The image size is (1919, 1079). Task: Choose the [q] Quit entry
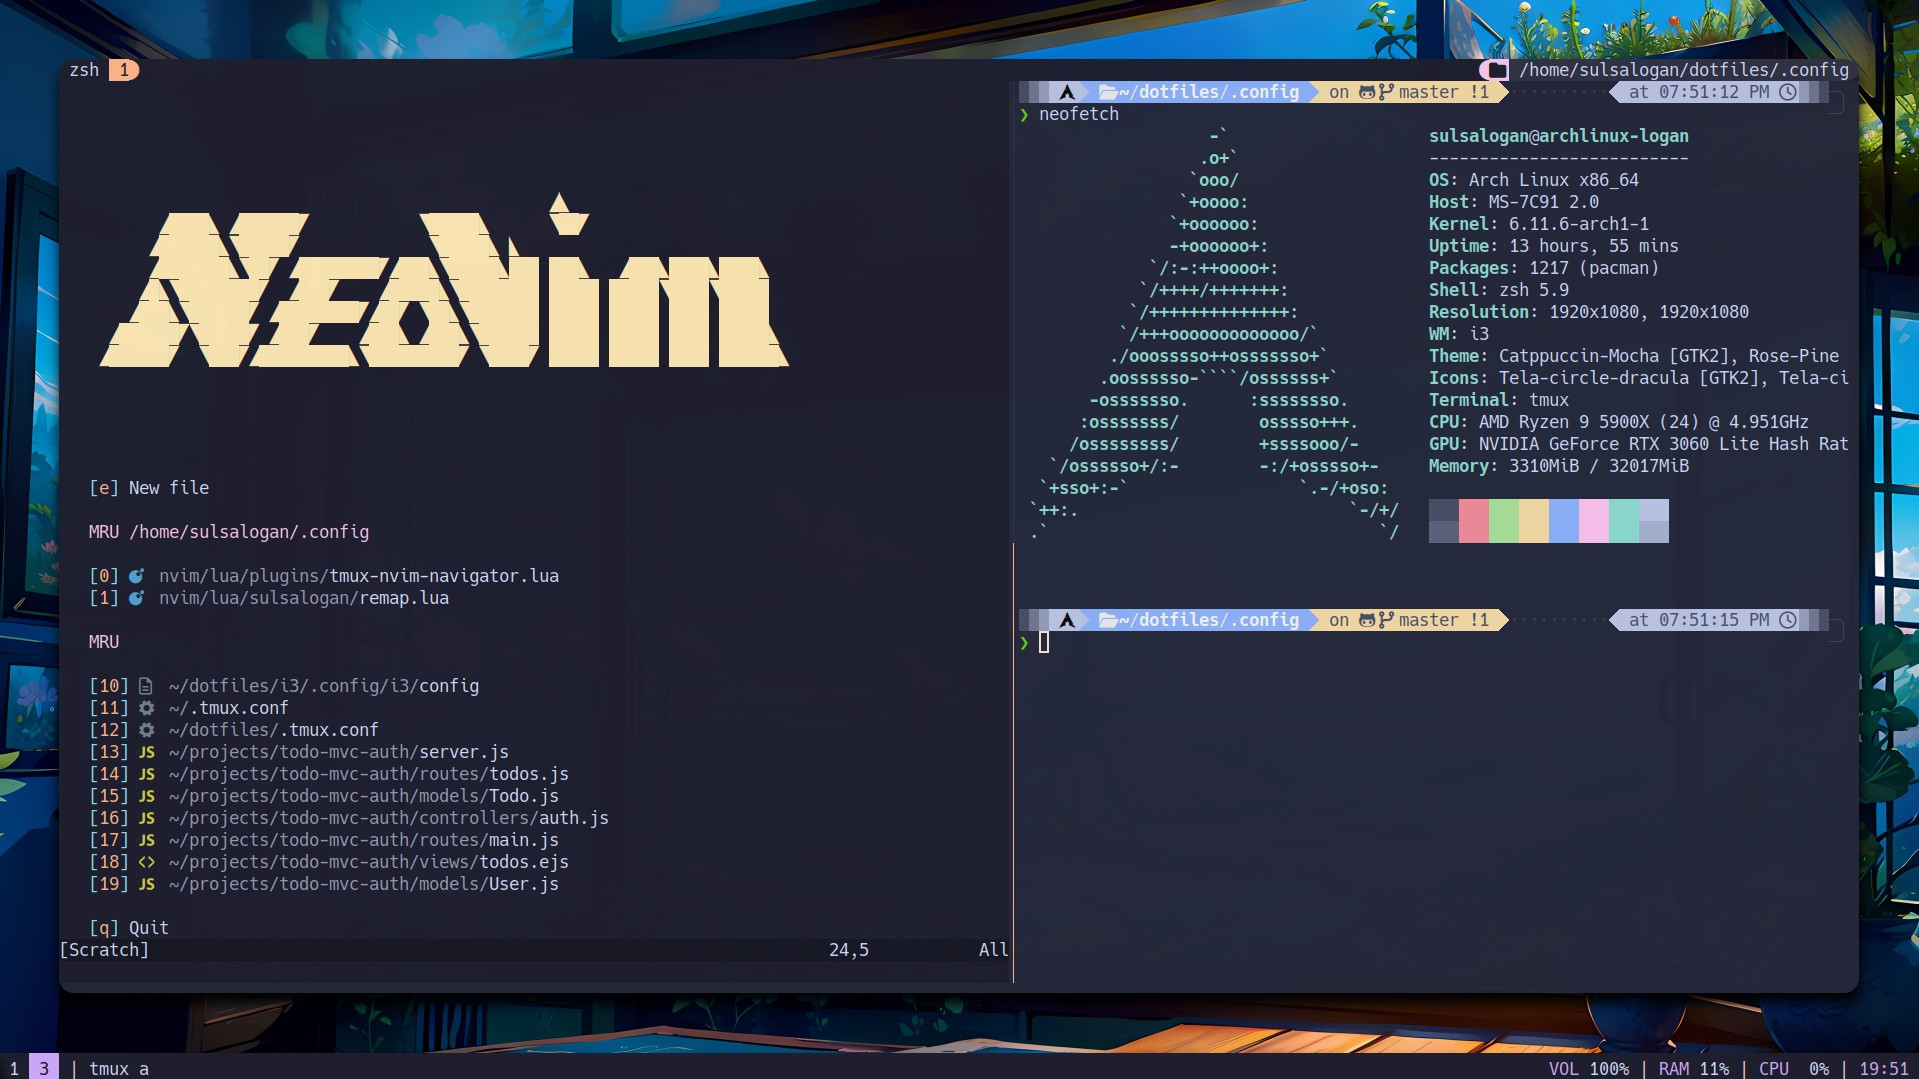coord(129,928)
